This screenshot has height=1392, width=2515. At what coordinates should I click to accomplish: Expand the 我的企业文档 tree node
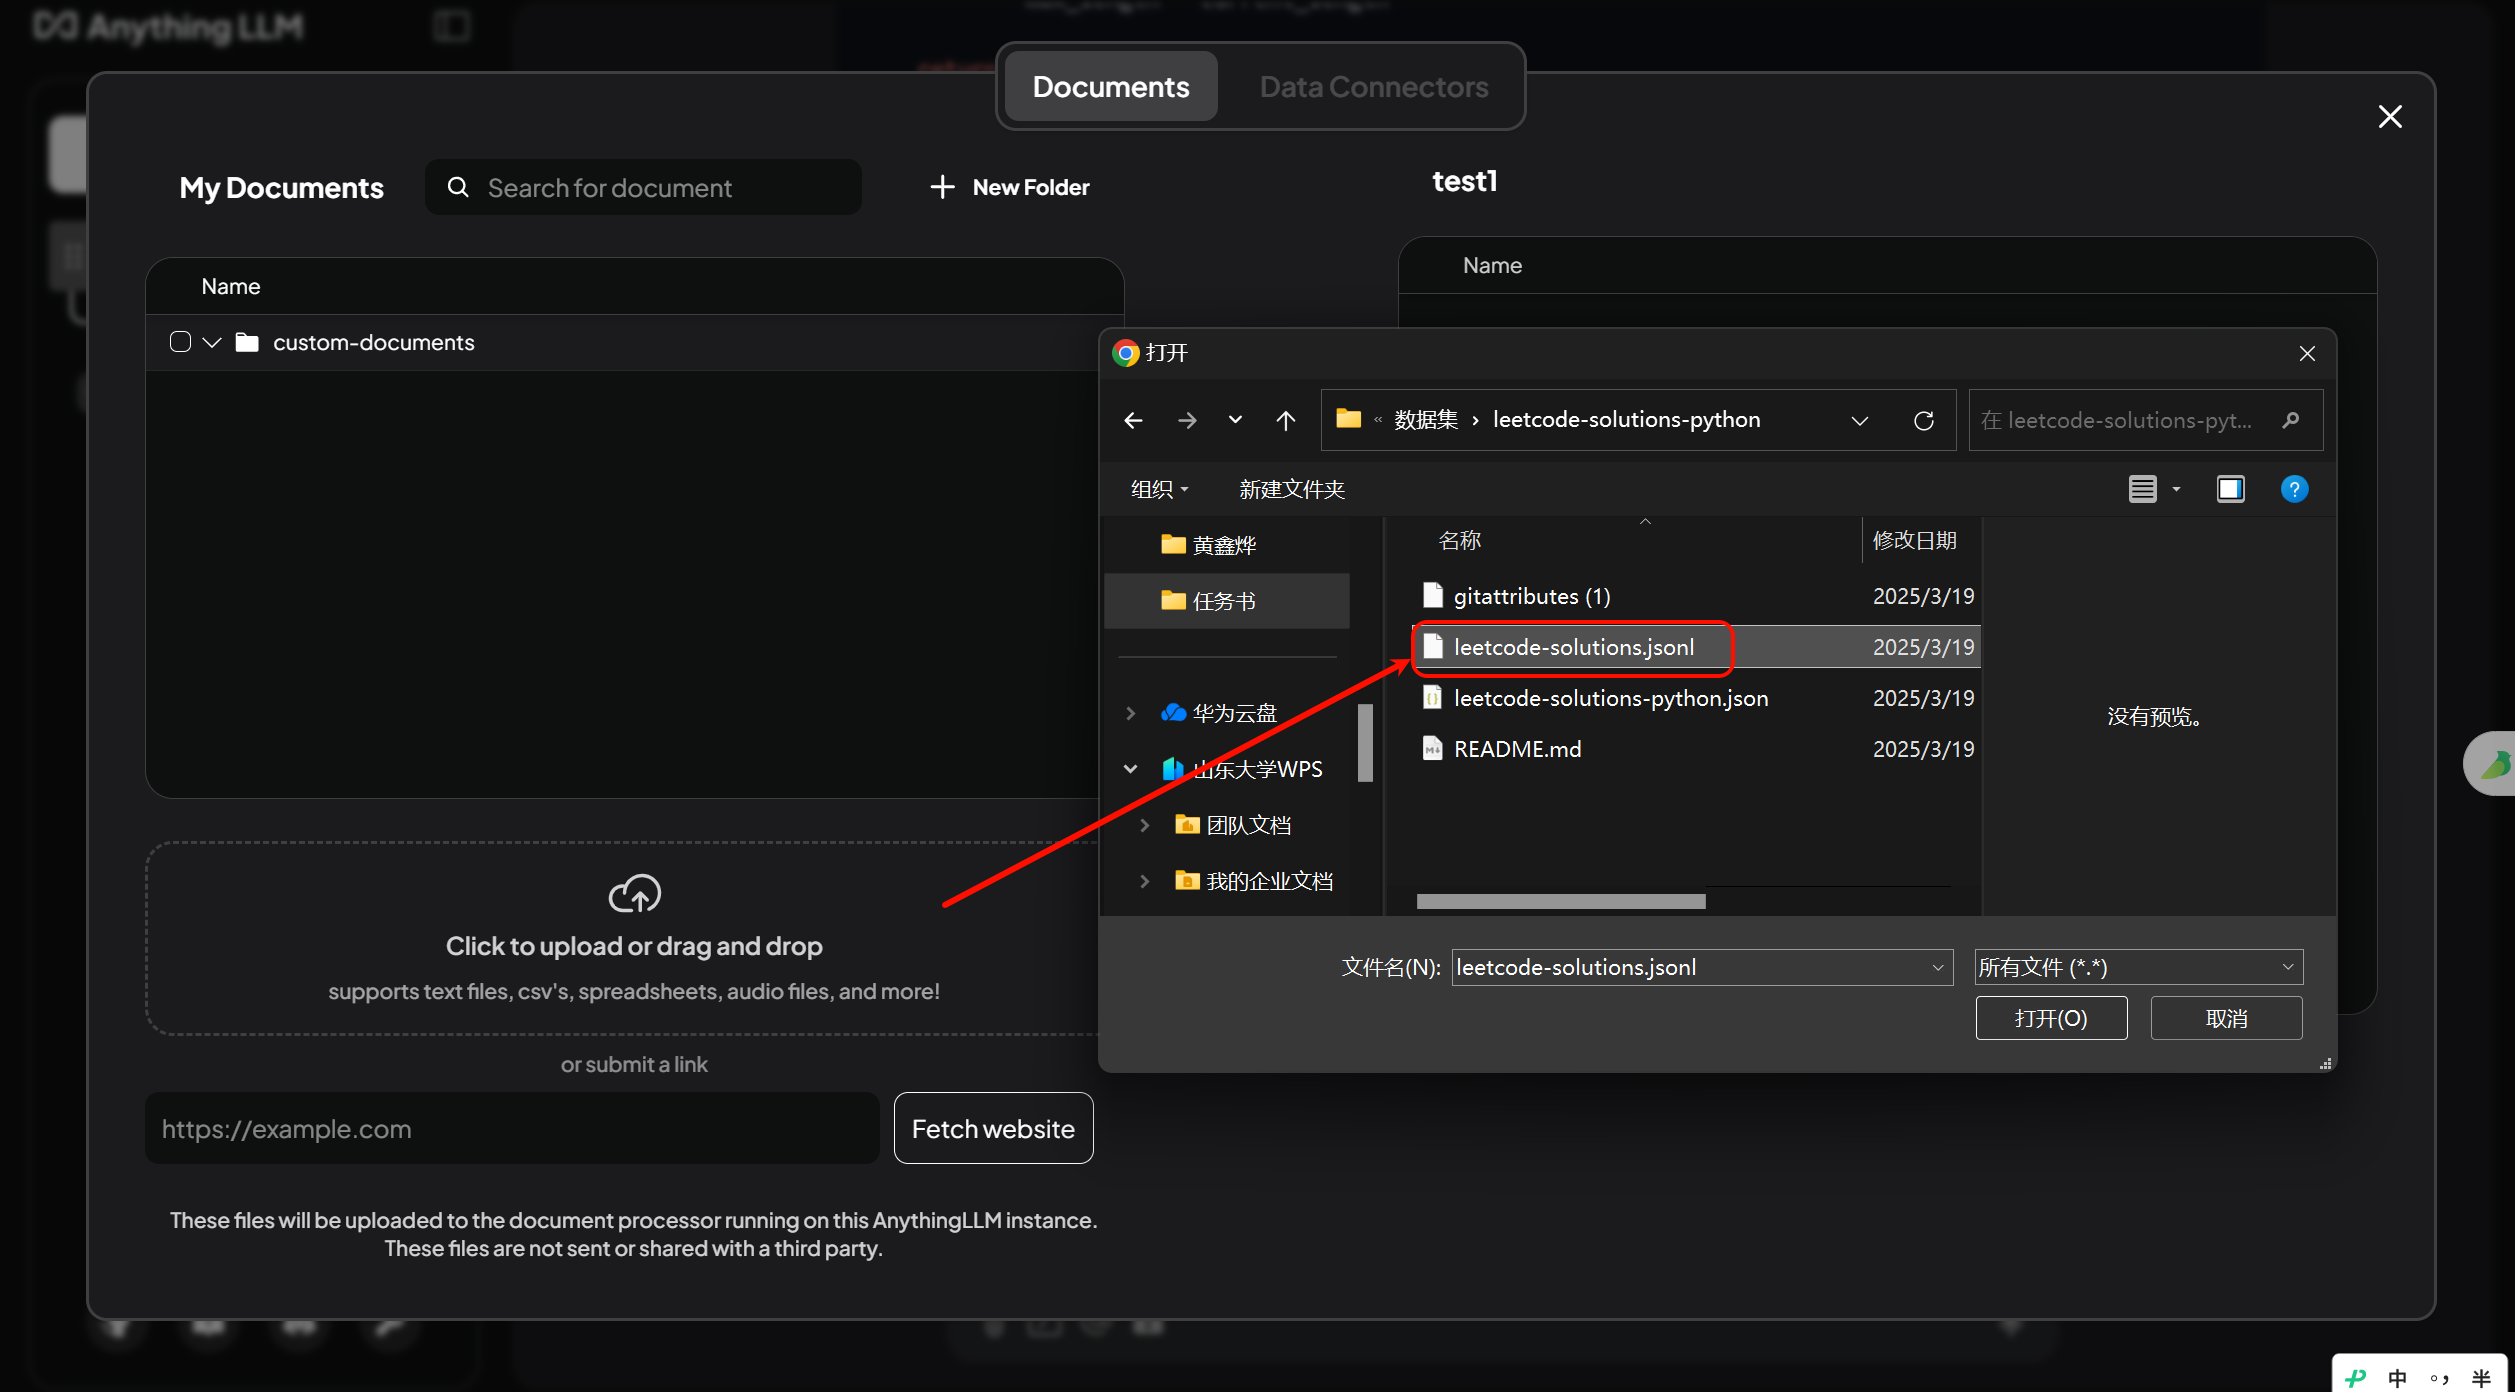pyautogui.click(x=1144, y=881)
